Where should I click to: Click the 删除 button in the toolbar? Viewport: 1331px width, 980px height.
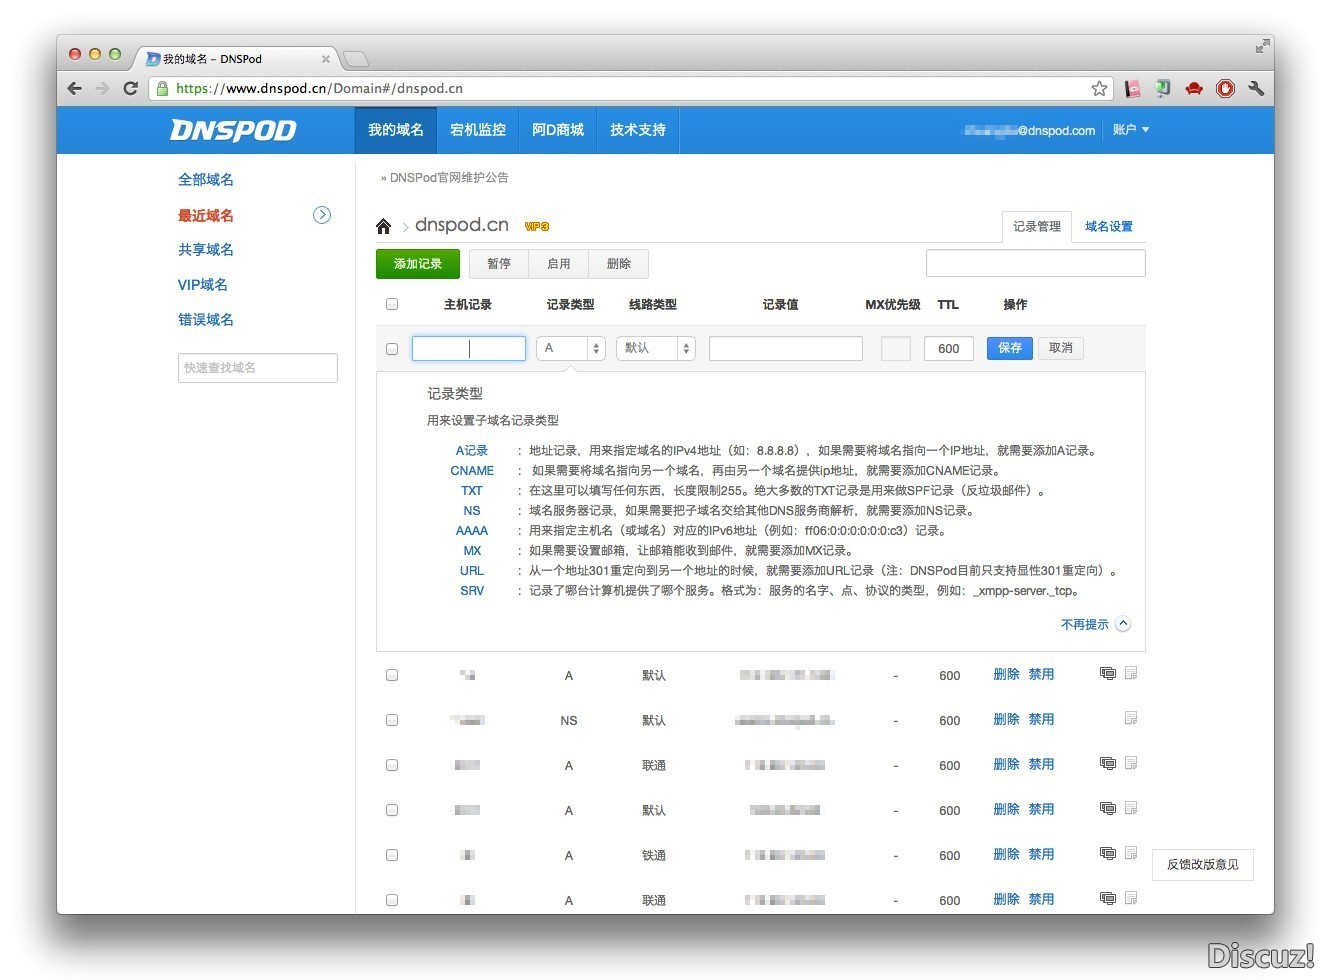619,264
